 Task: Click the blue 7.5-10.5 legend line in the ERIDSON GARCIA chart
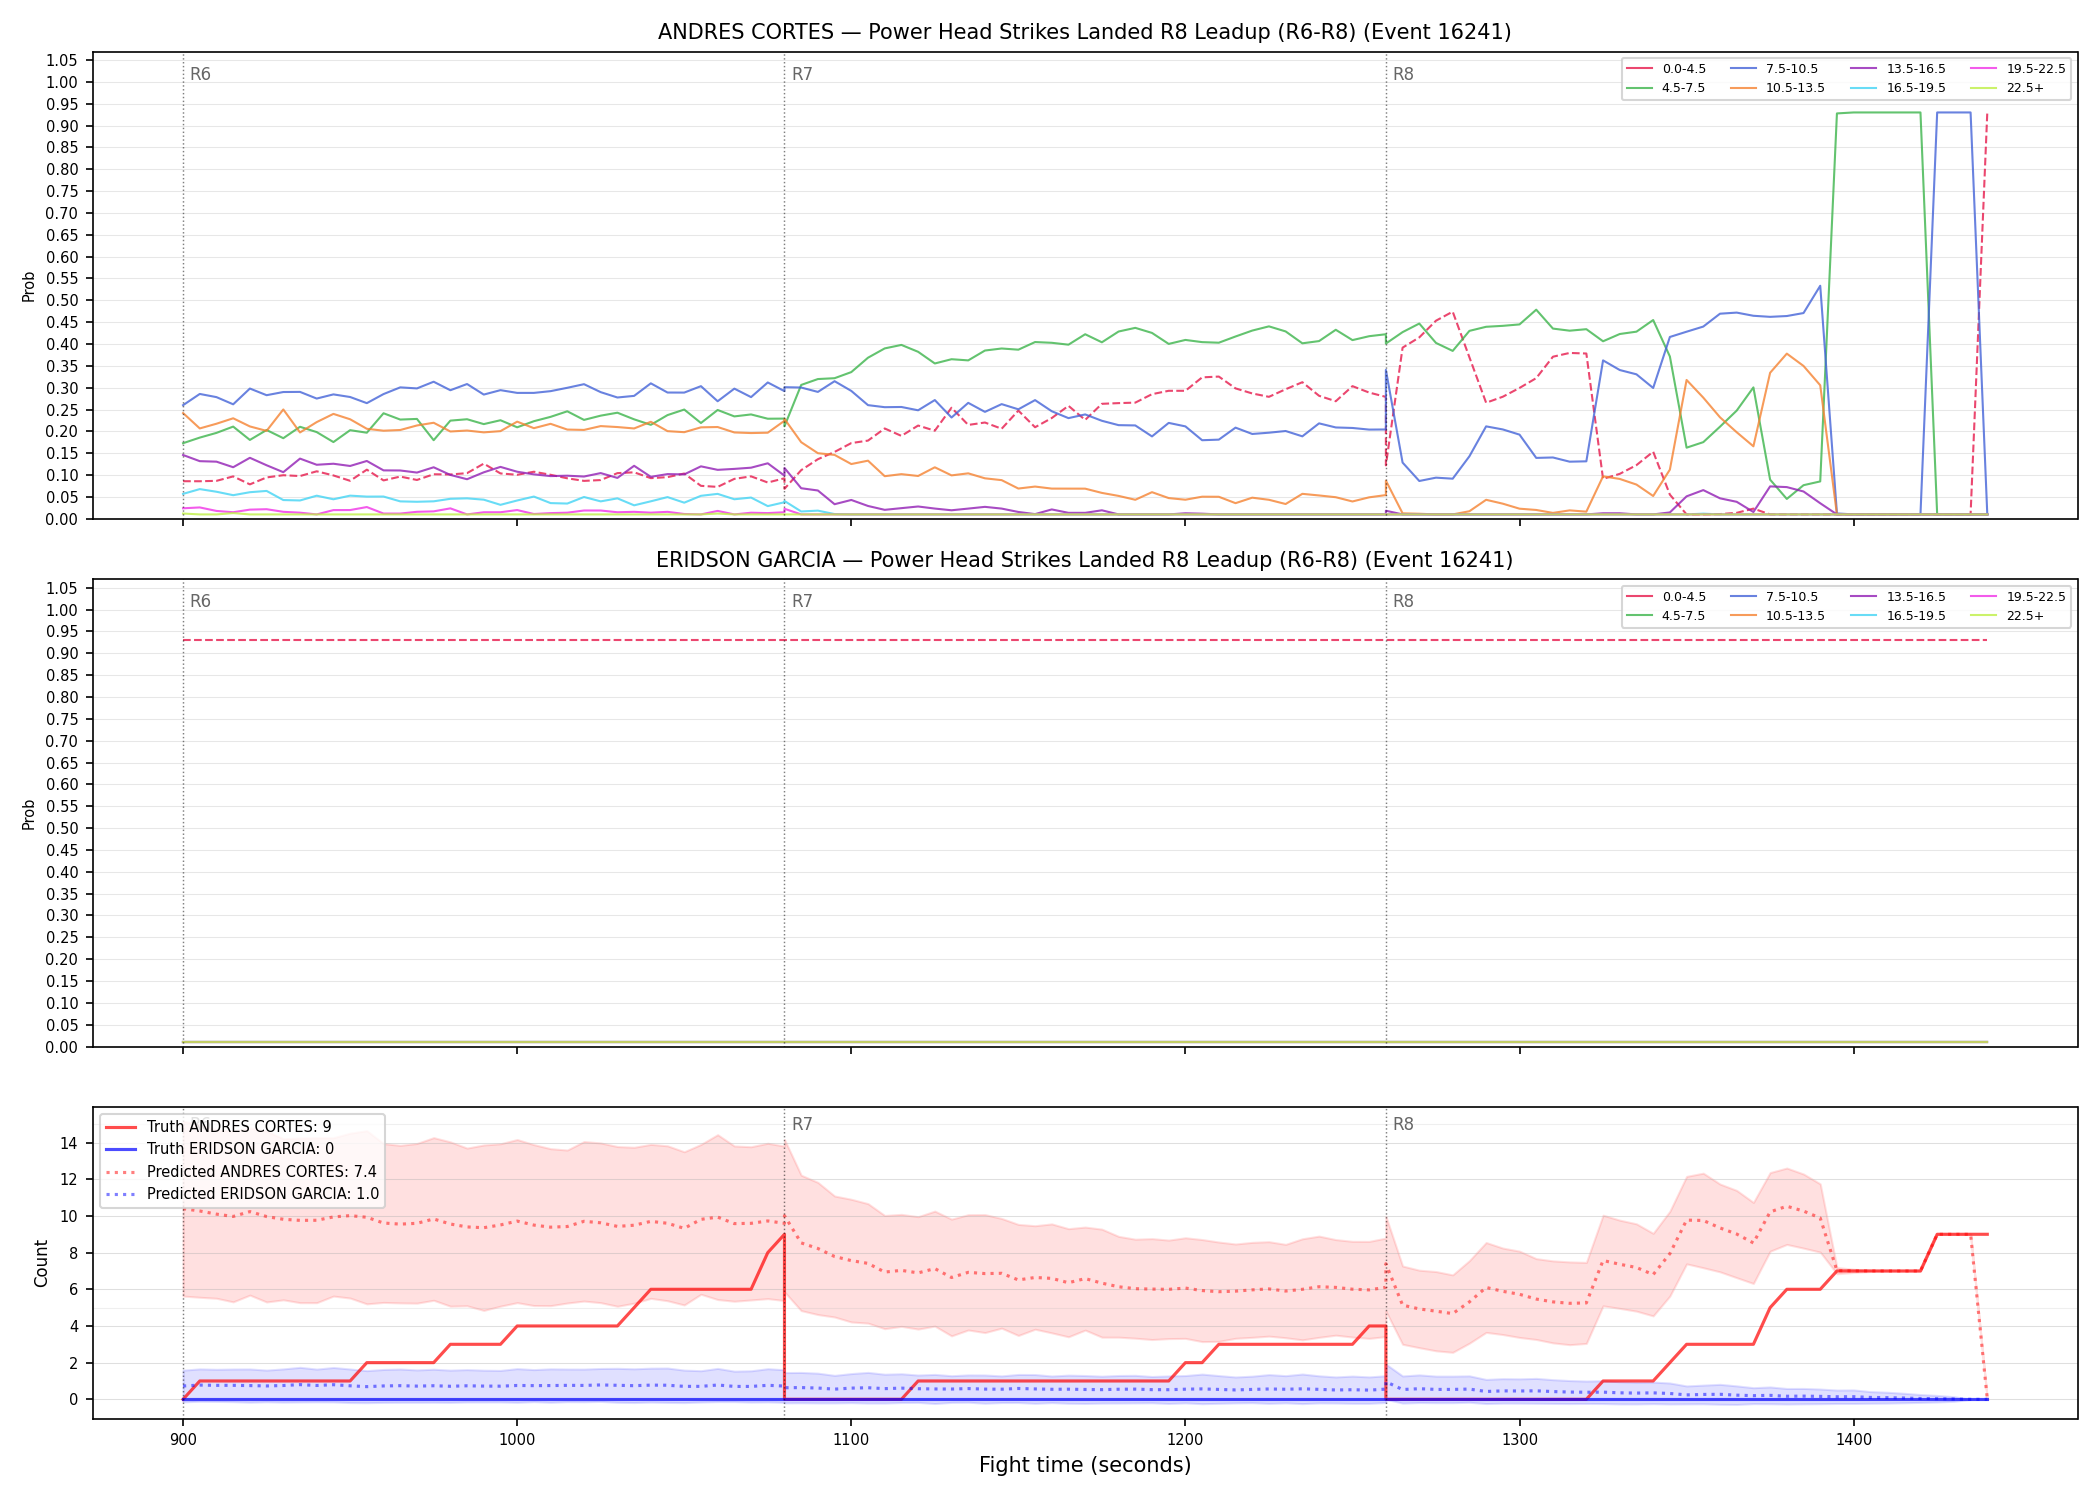pos(1744,597)
